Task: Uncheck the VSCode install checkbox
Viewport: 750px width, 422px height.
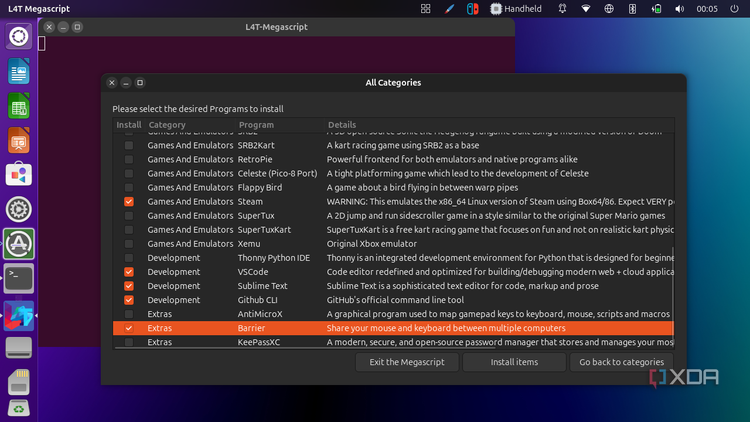Action: 129,272
